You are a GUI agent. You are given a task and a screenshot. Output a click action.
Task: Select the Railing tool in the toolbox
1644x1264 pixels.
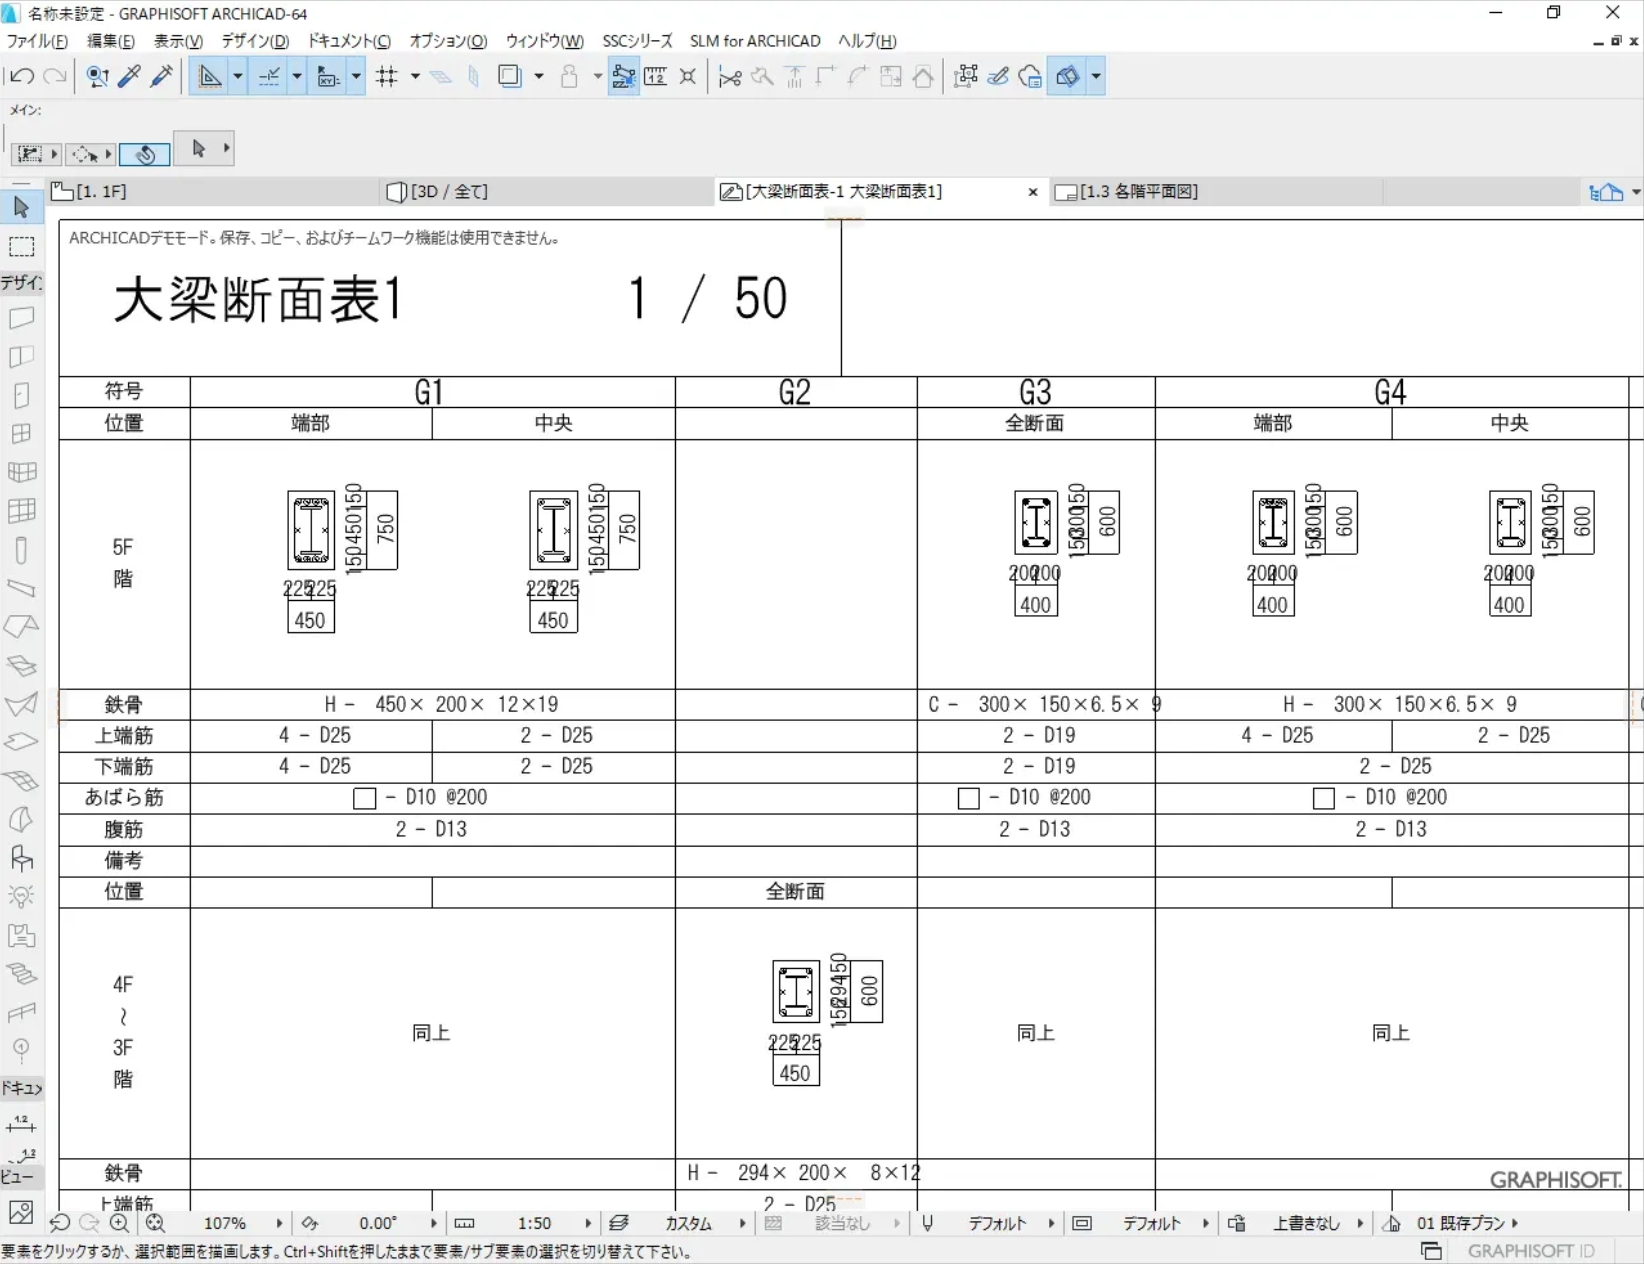[x=21, y=1012]
